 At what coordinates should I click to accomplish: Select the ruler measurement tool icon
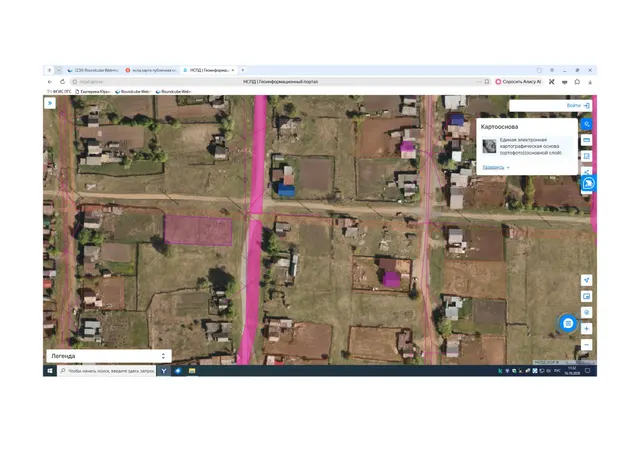tap(587, 140)
